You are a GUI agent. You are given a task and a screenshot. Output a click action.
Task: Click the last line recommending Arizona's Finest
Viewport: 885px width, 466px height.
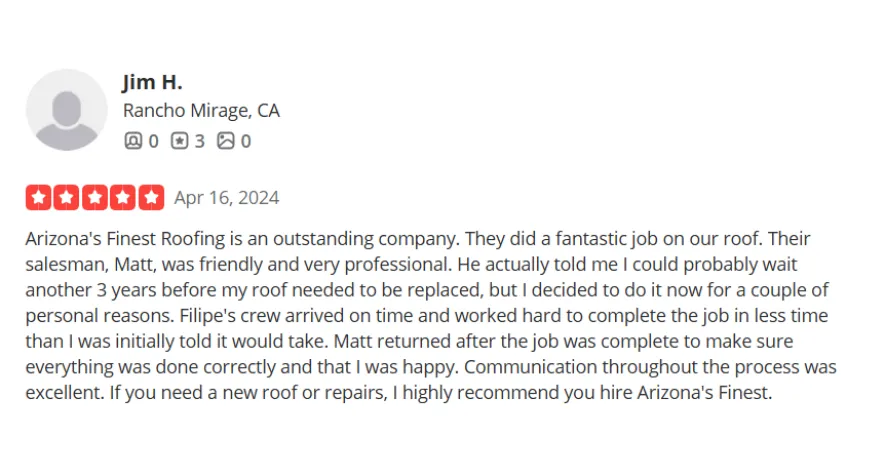[398, 393]
